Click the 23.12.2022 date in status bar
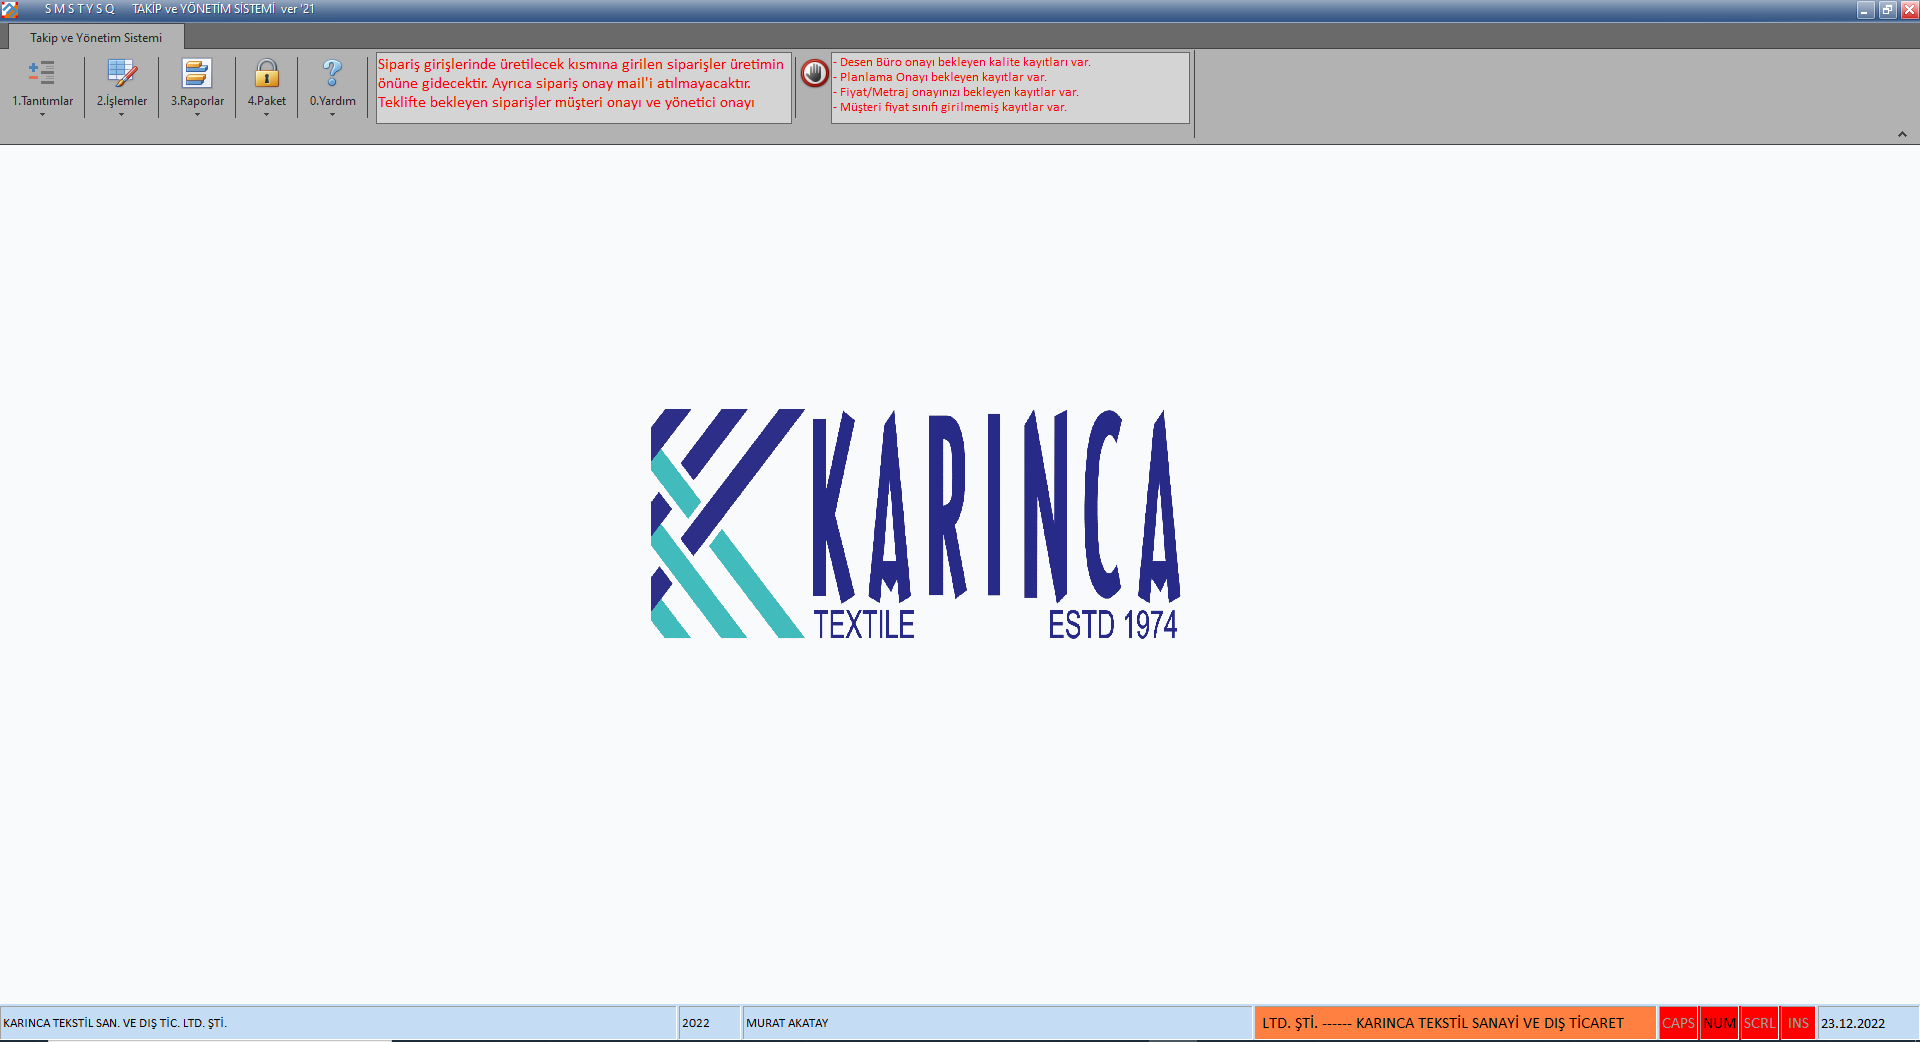The image size is (1920, 1042). [1853, 1023]
